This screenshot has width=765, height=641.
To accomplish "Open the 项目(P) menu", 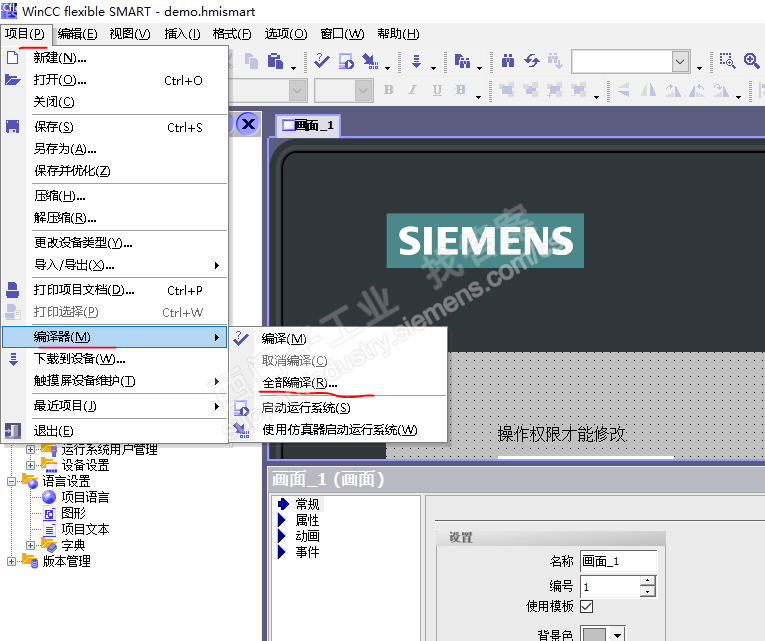I will click(x=25, y=34).
